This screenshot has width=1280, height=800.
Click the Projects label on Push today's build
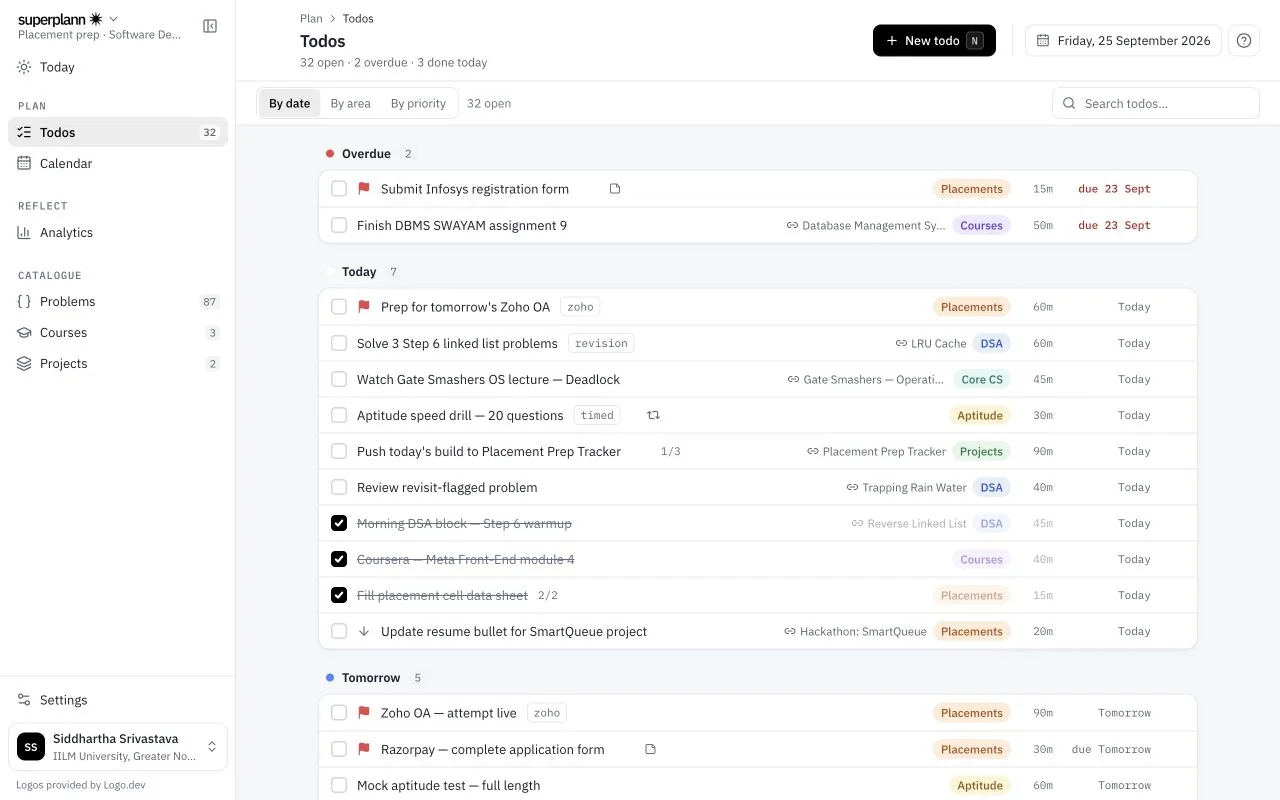pyautogui.click(x=981, y=451)
